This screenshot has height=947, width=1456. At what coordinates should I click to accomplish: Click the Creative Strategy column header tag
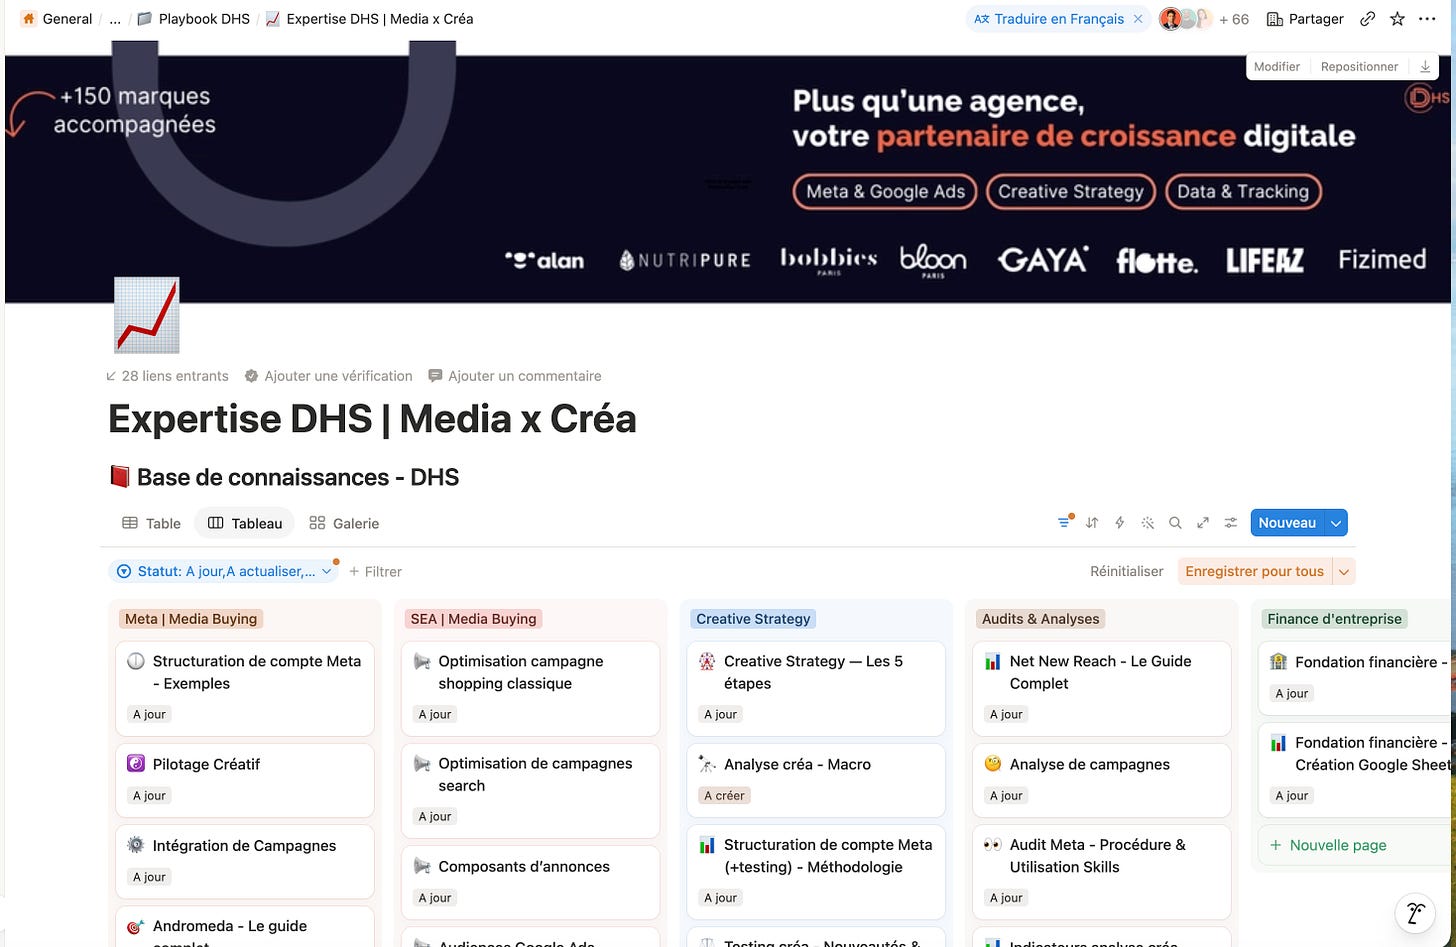(753, 619)
